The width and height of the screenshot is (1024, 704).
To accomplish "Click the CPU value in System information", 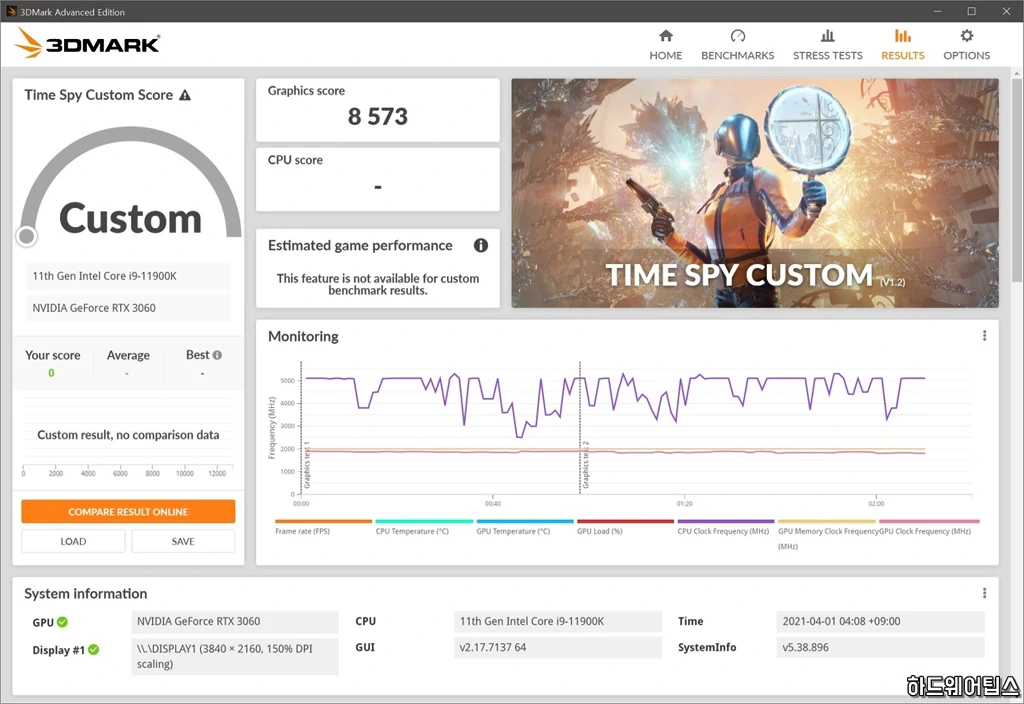I will [x=558, y=622].
